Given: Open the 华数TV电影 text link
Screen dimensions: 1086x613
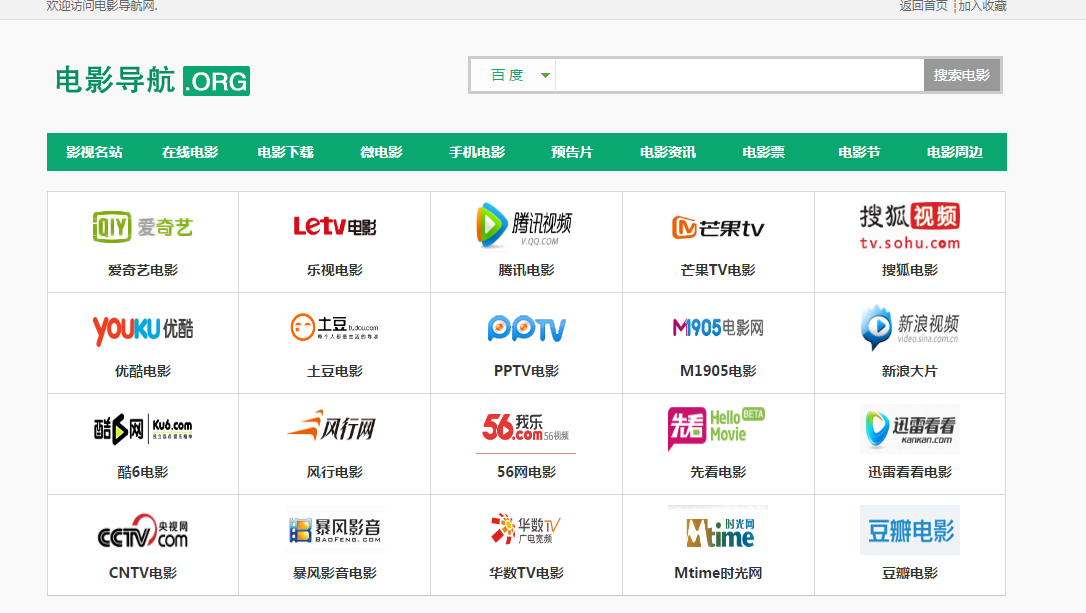Looking at the screenshot, I should (526, 574).
